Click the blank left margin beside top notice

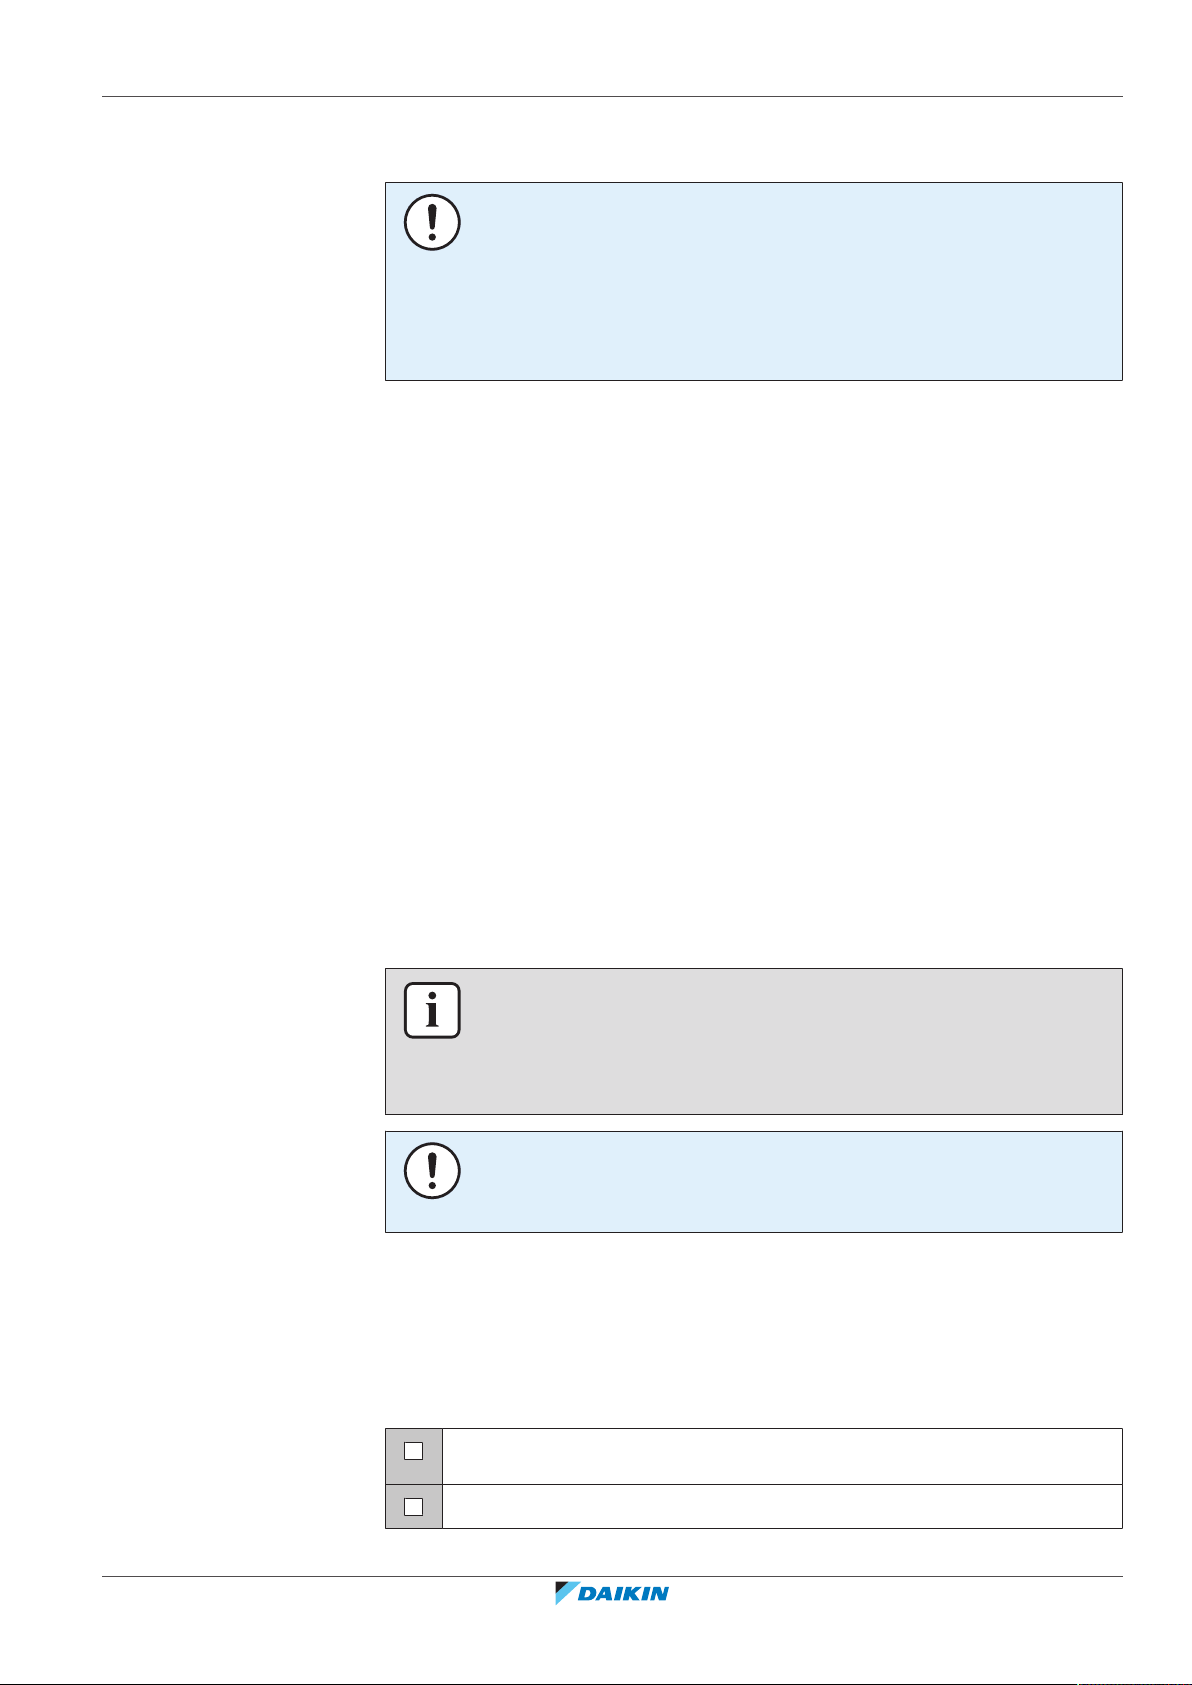click(240, 281)
